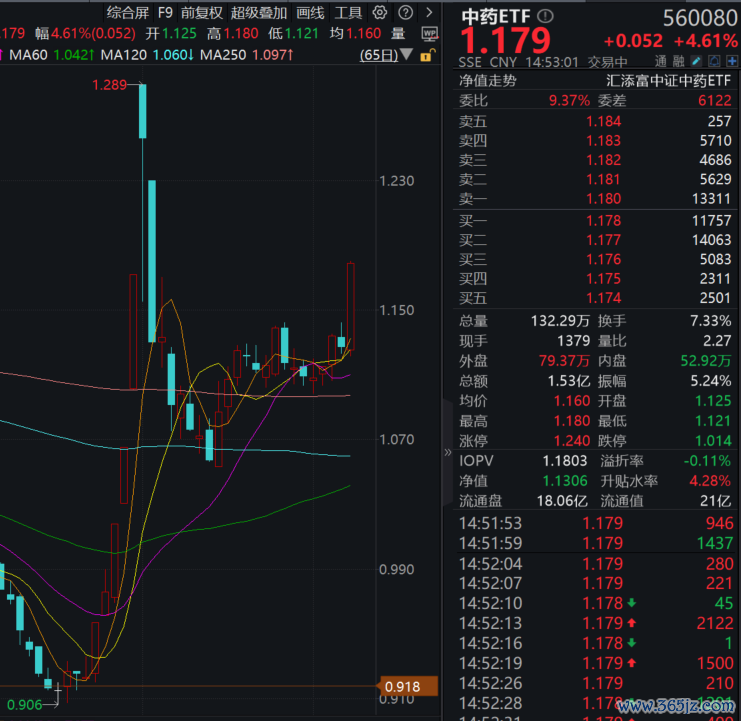741x721 pixels.
Task: Open the 前复权 adjustment dropdown
Action: (202, 13)
